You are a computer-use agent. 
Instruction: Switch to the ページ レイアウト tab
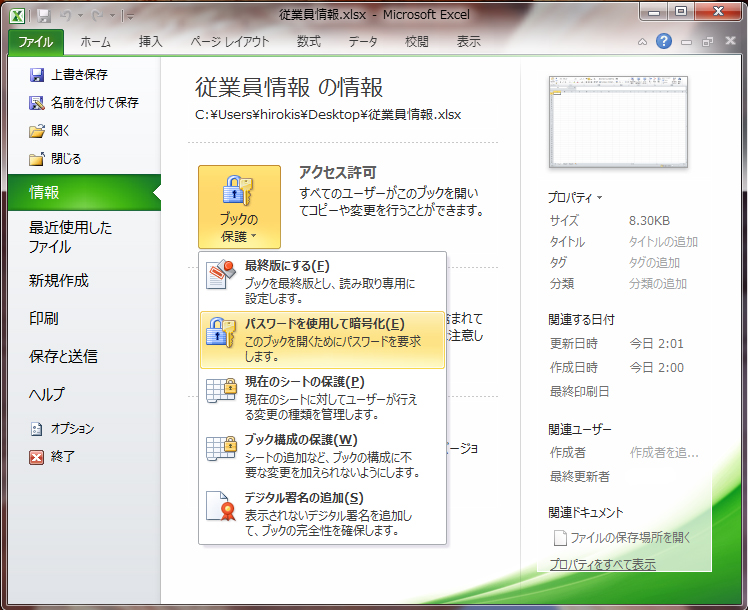tap(230, 42)
